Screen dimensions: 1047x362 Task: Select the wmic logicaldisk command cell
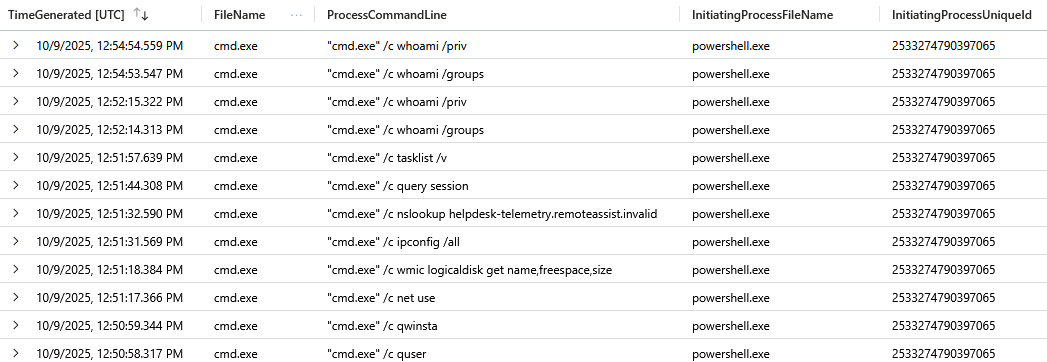pos(469,270)
